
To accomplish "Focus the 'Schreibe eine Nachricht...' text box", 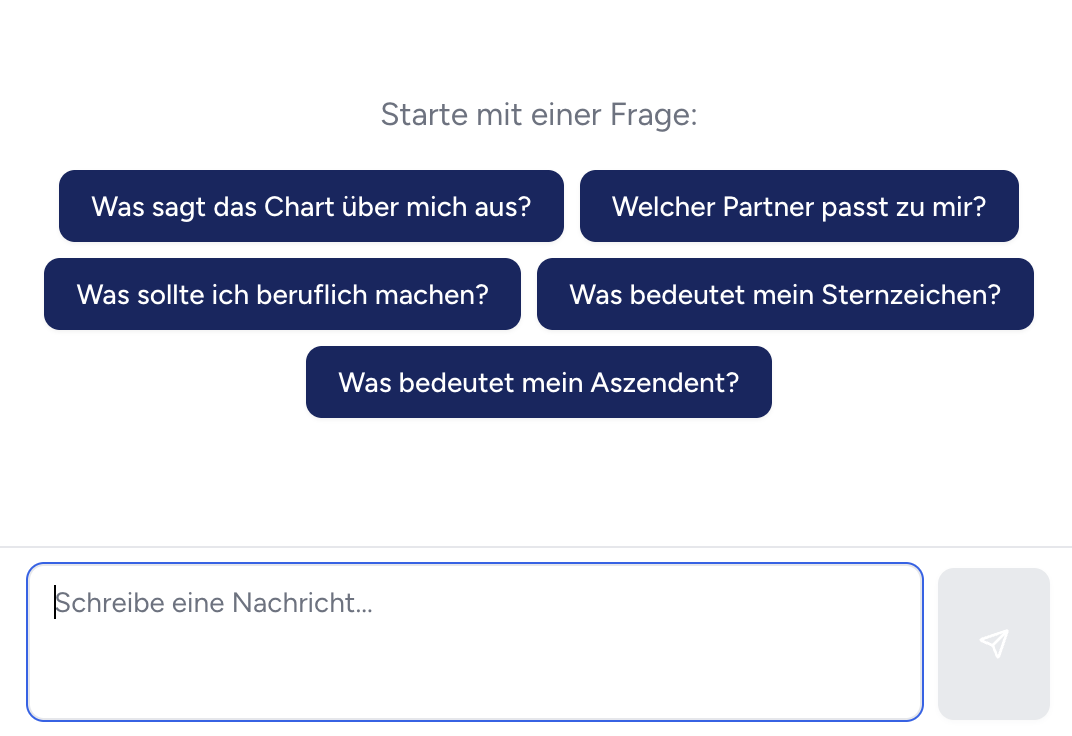I will 474,642.
